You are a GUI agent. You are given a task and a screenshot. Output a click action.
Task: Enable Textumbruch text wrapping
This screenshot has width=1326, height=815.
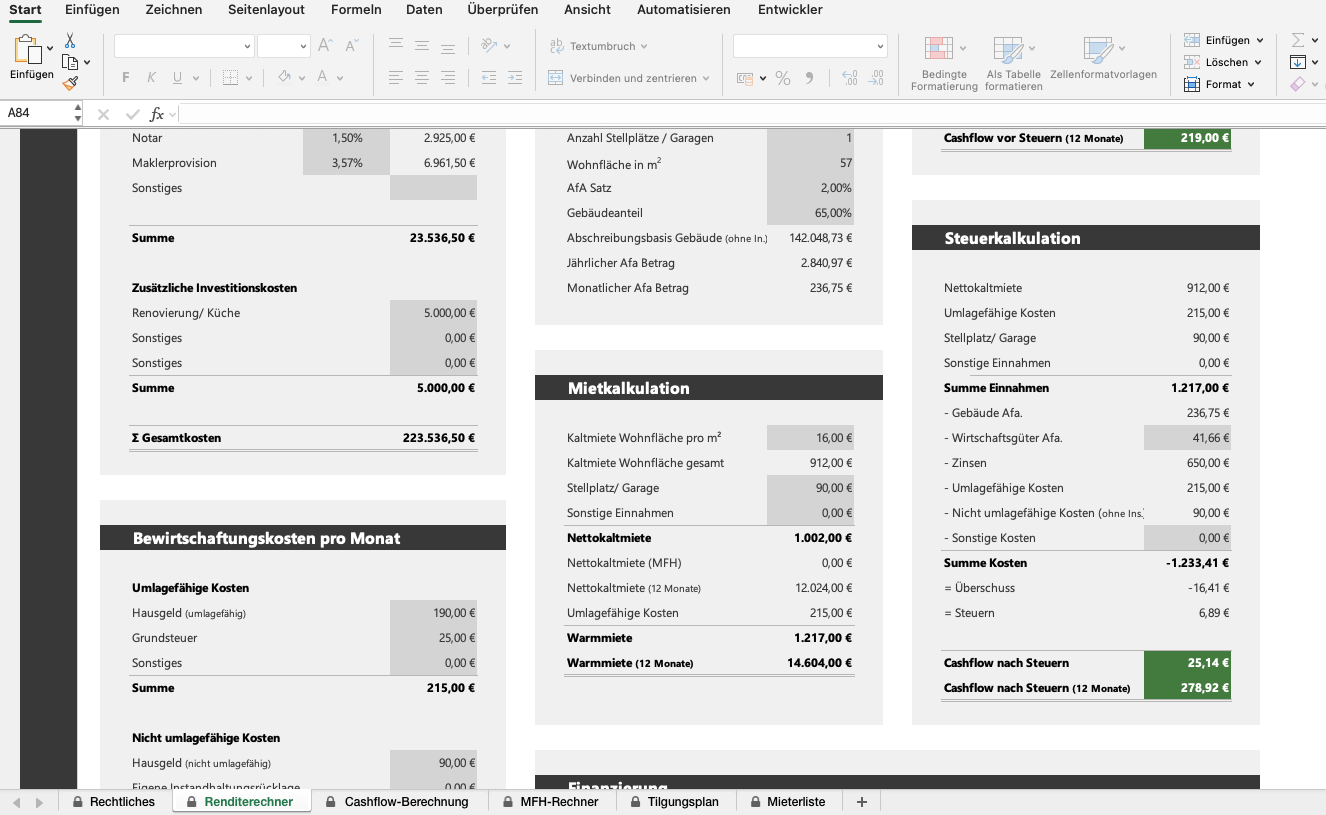(599, 45)
